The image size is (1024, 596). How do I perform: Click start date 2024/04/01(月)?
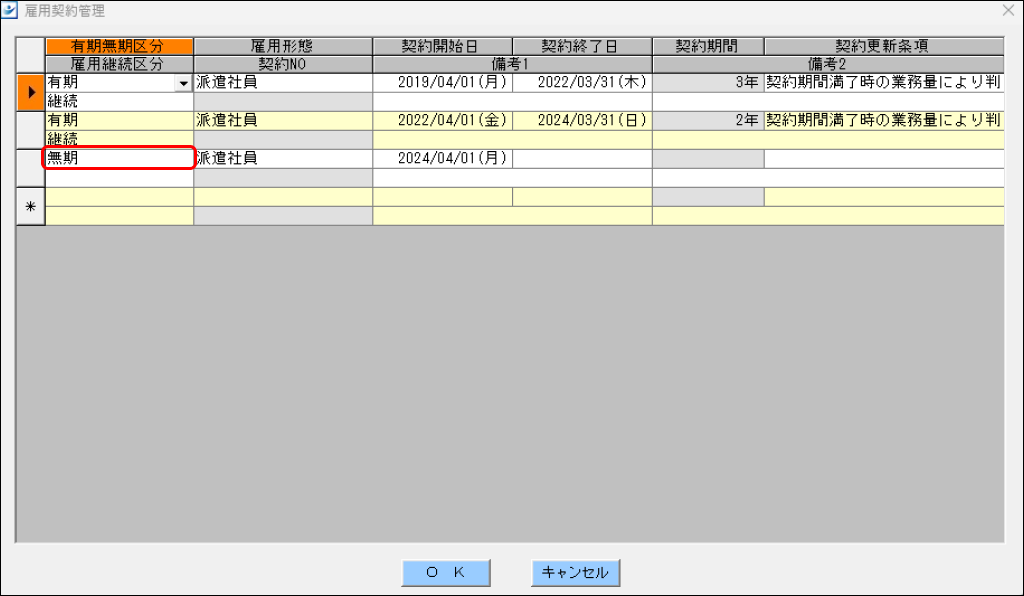tap(442, 158)
